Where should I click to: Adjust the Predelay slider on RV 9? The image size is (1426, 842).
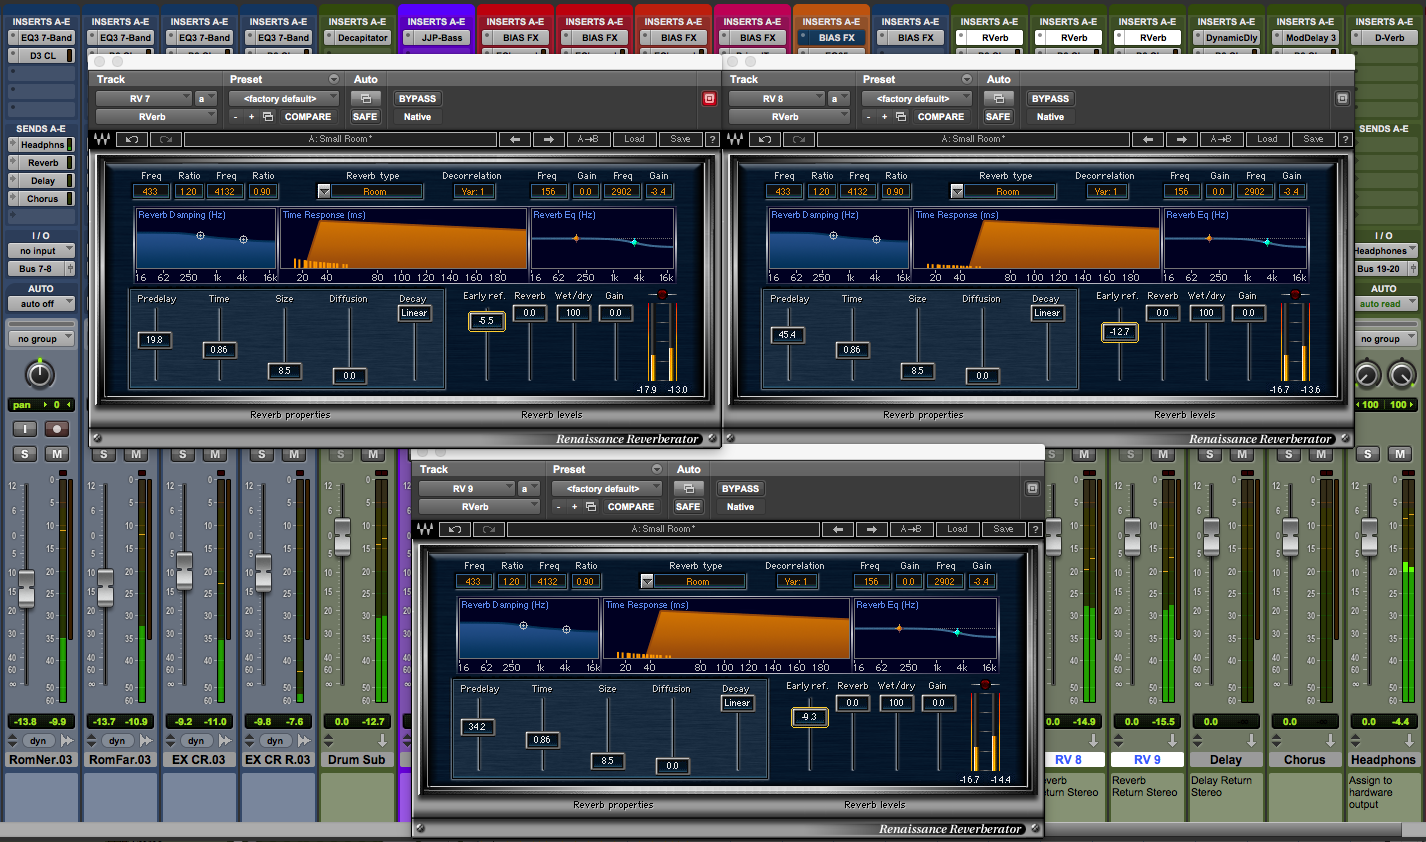click(x=477, y=727)
